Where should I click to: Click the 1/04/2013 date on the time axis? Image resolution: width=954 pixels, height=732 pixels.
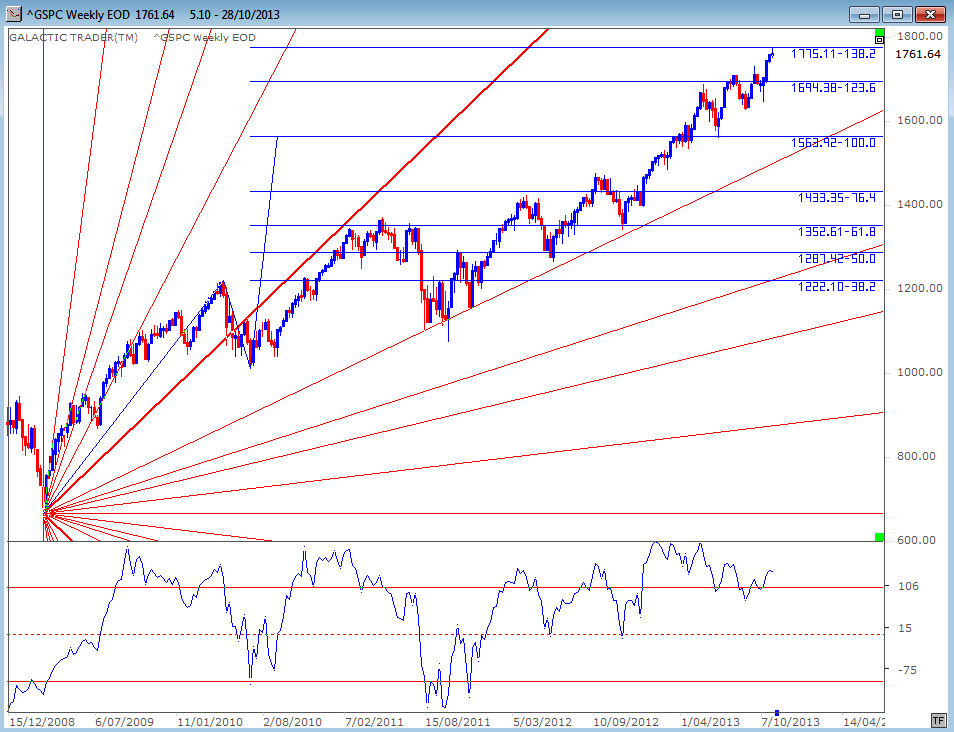click(x=710, y=722)
